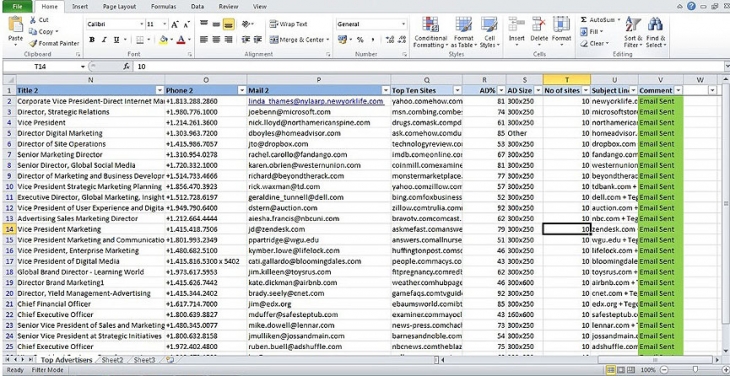Select Bottom Align icon
This screenshot has width=730, height=376.
[228, 24]
